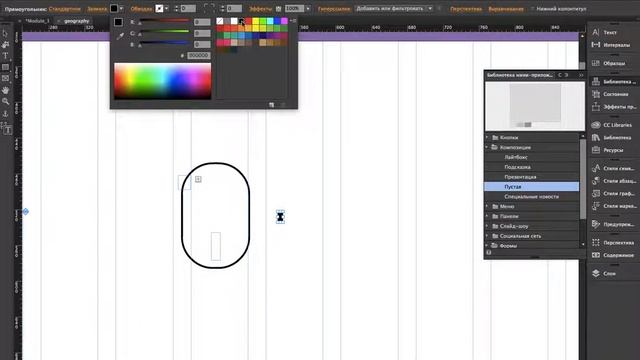Open the Заливка fill color dropdown arrow

(121, 9)
